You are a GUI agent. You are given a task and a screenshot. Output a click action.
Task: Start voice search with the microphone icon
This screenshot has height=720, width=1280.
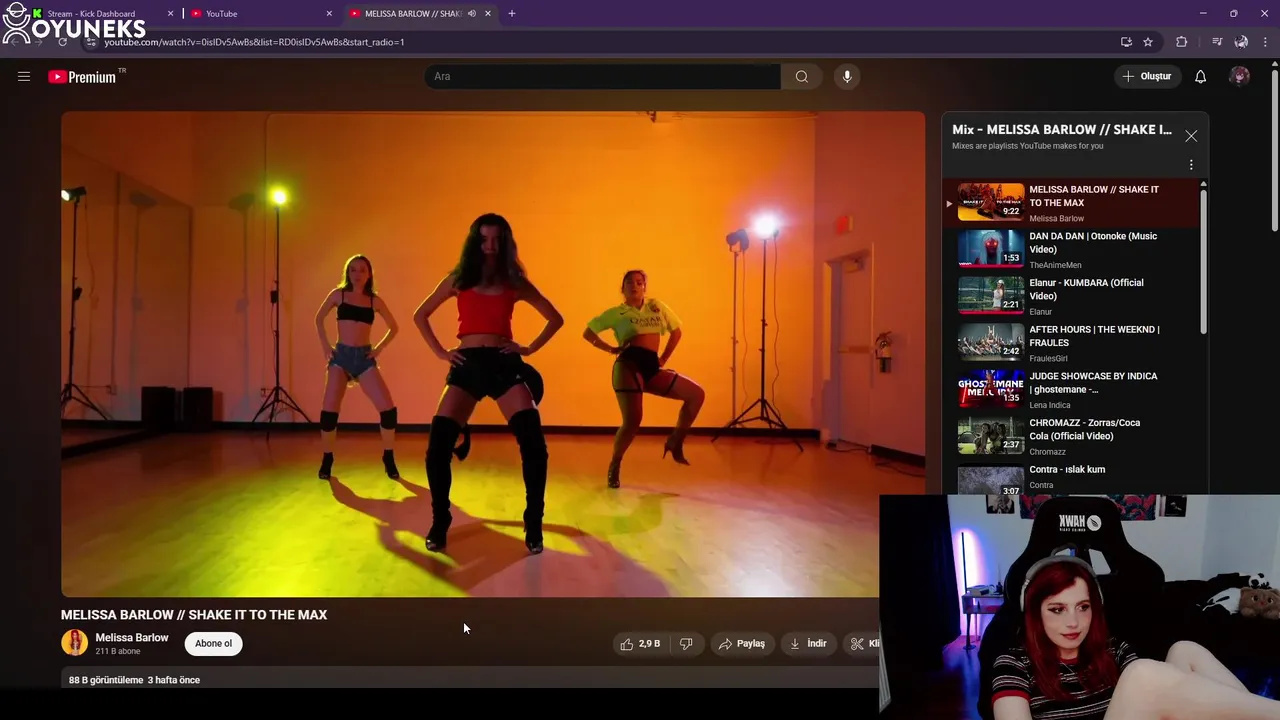[847, 76]
